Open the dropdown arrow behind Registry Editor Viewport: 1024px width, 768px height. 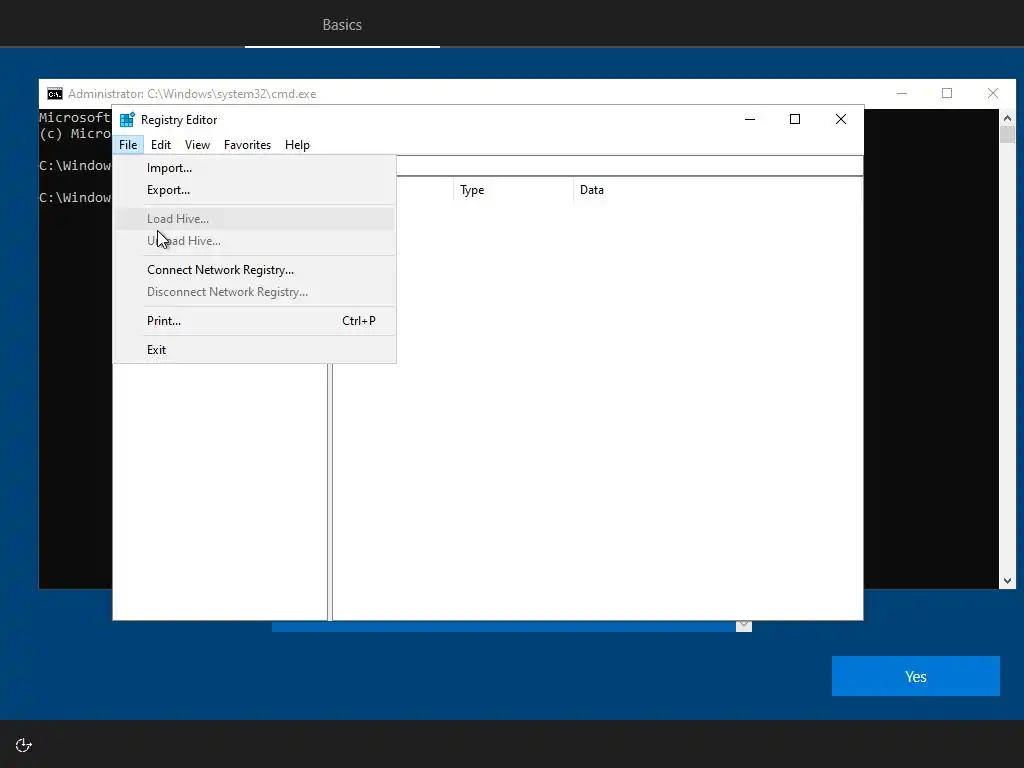tap(744, 626)
